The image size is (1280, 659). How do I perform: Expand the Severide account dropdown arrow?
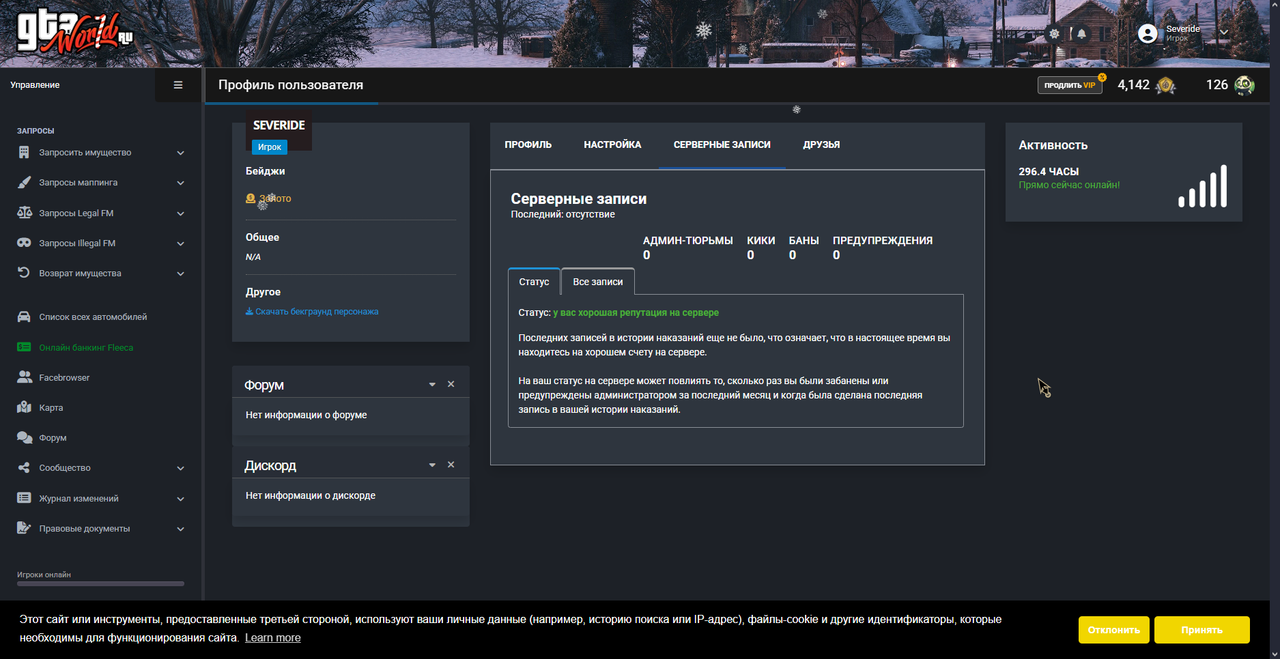1224,32
